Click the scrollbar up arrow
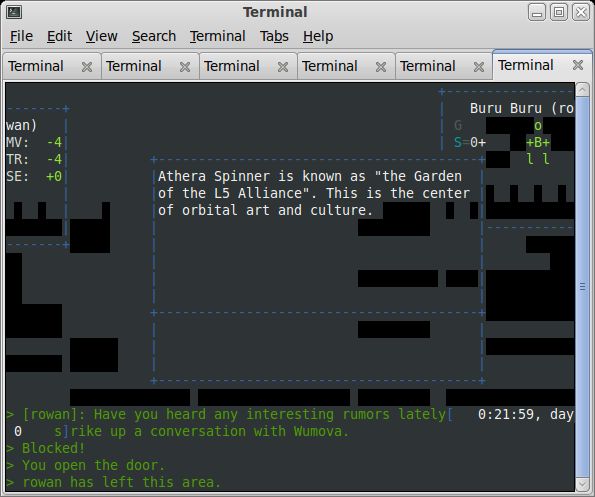Viewport: 595px width, 497px height. pyautogui.click(x=582, y=90)
